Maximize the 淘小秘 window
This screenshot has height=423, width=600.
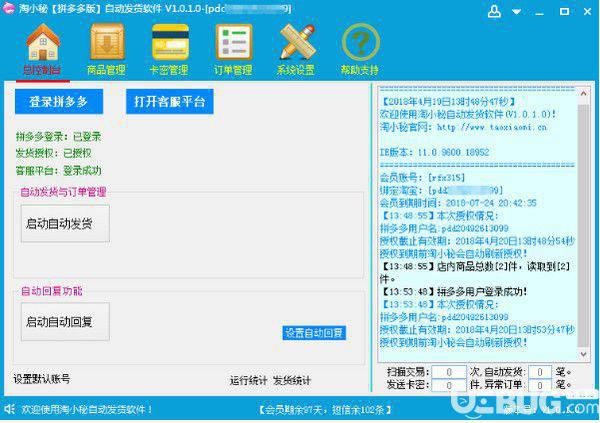tap(564, 12)
